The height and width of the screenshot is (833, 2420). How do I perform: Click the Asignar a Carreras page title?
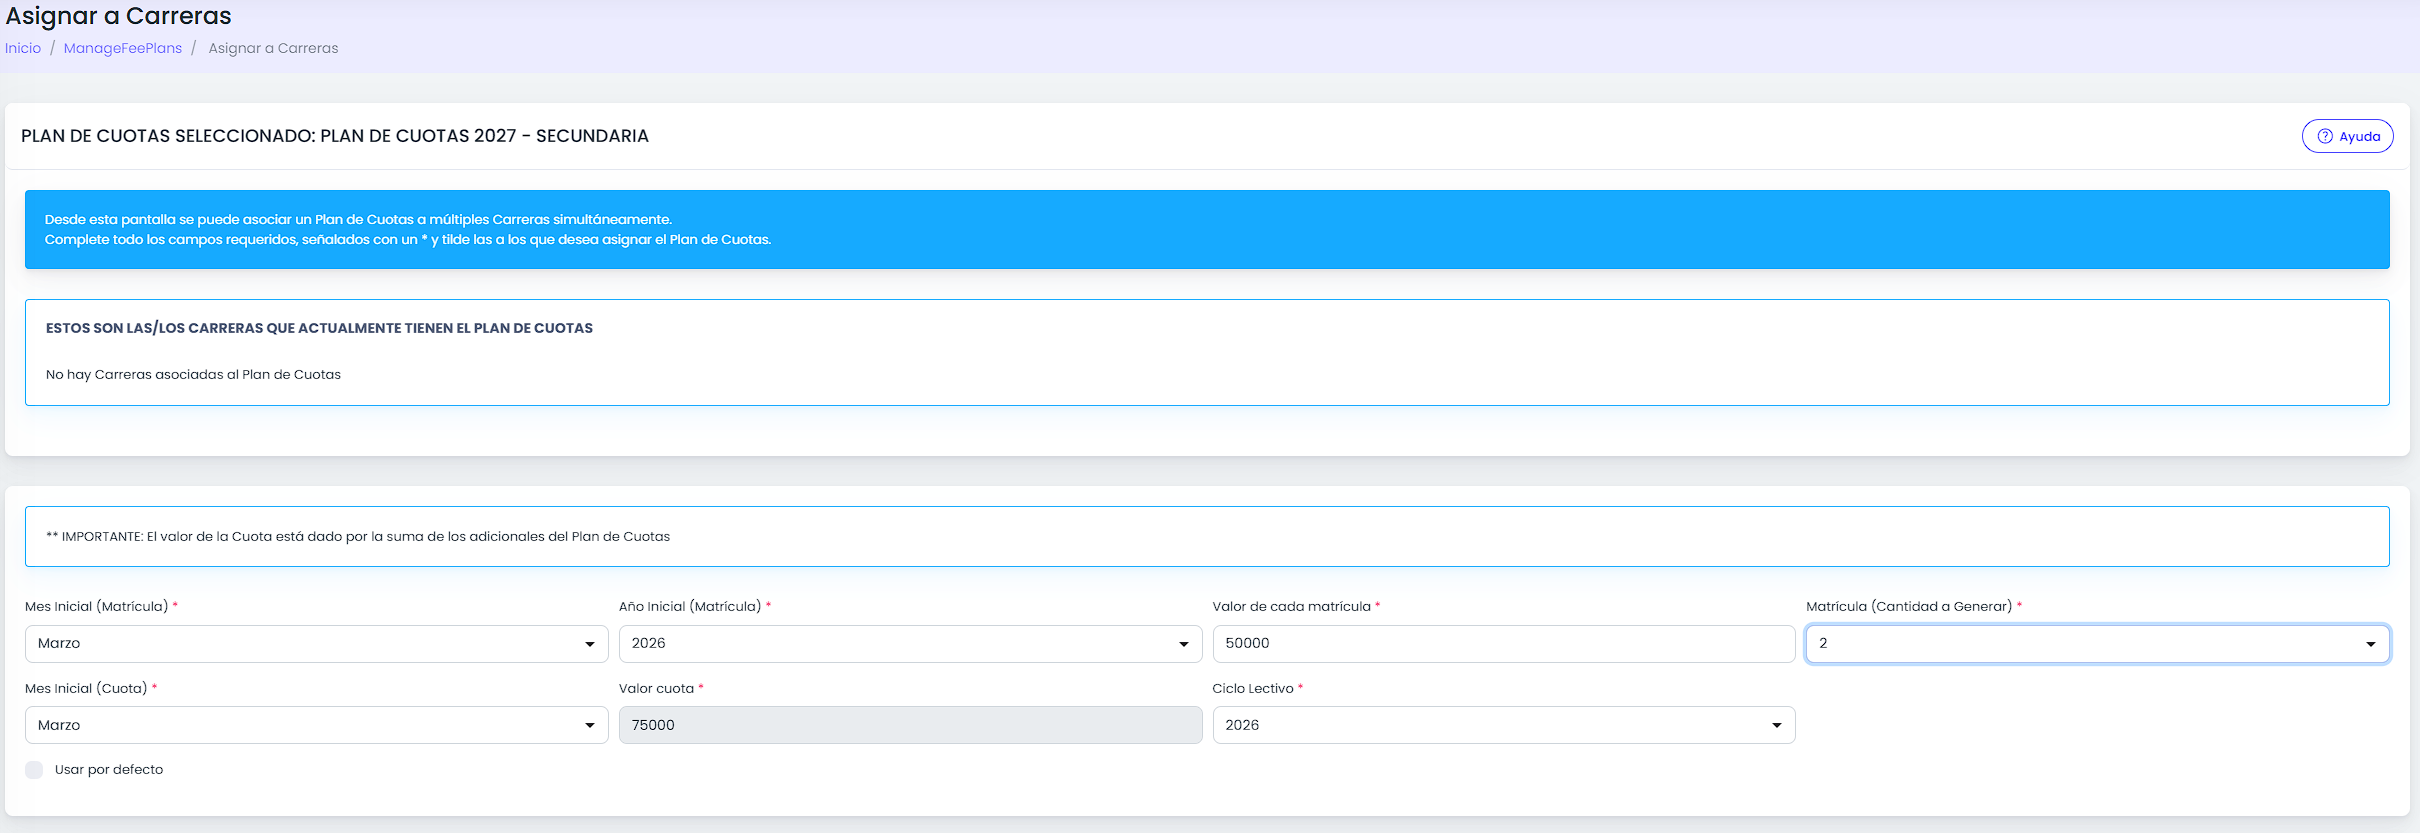[118, 16]
